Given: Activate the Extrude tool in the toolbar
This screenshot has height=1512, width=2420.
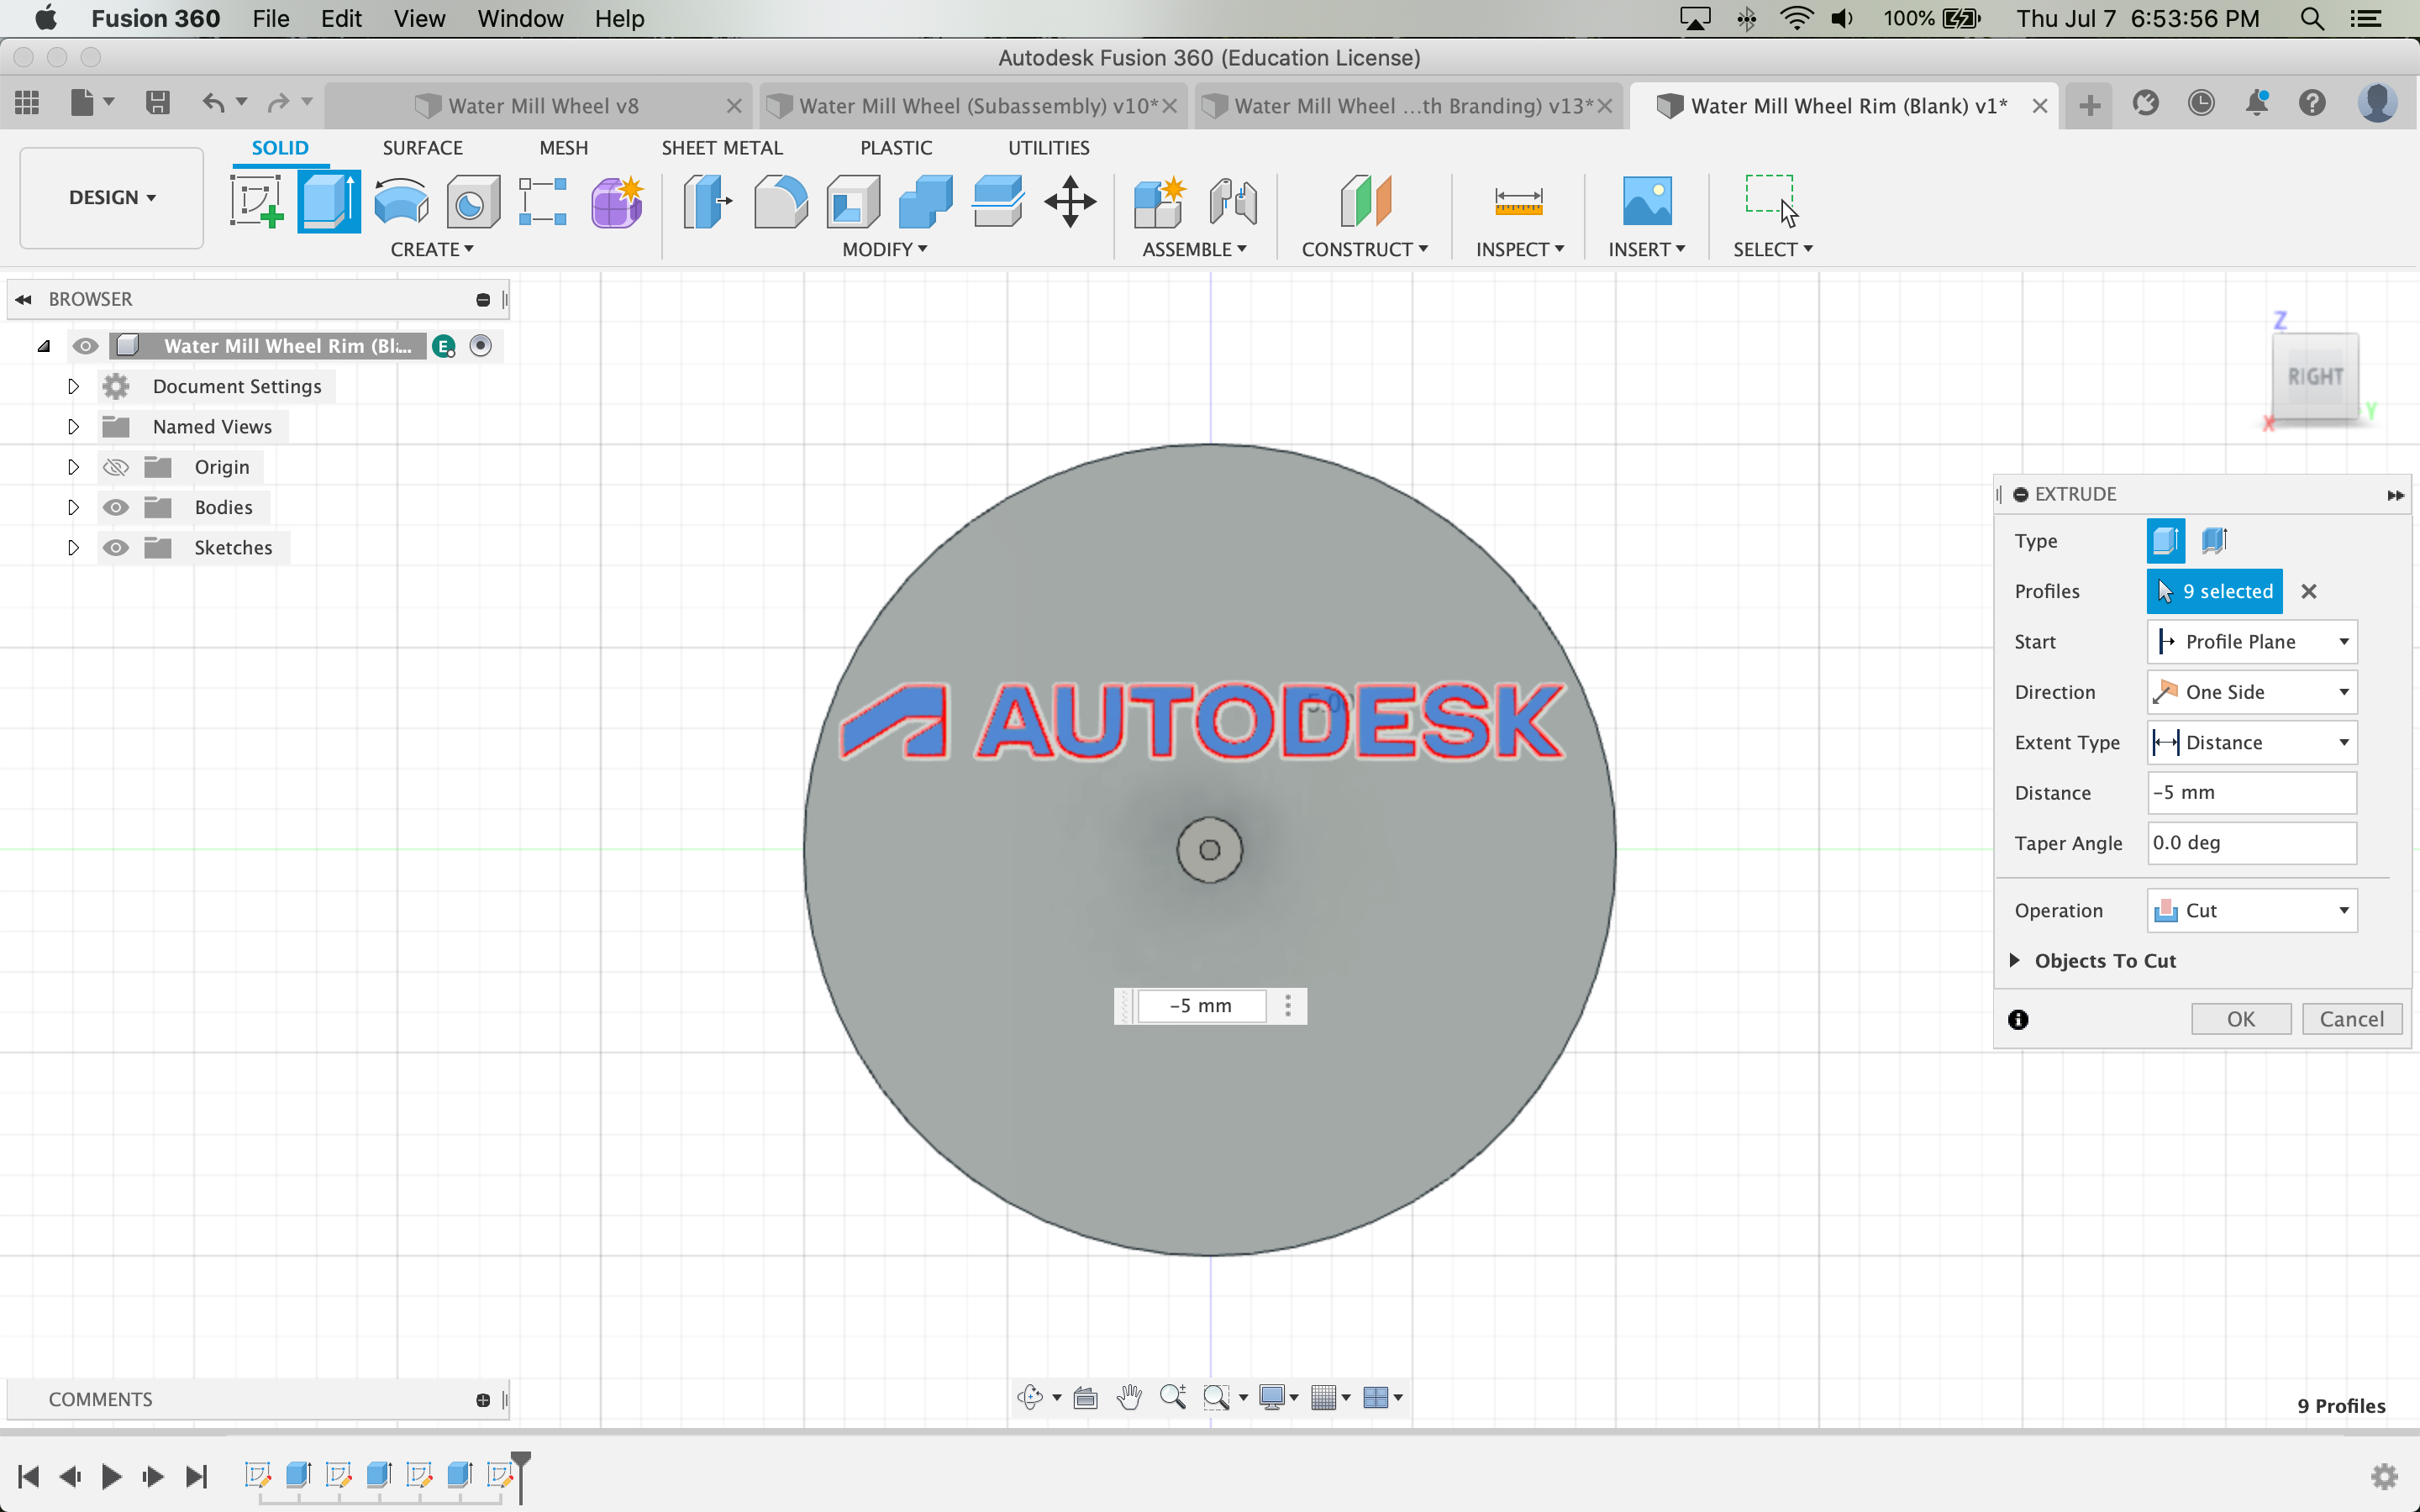Looking at the screenshot, I should [x=329, y=201].
